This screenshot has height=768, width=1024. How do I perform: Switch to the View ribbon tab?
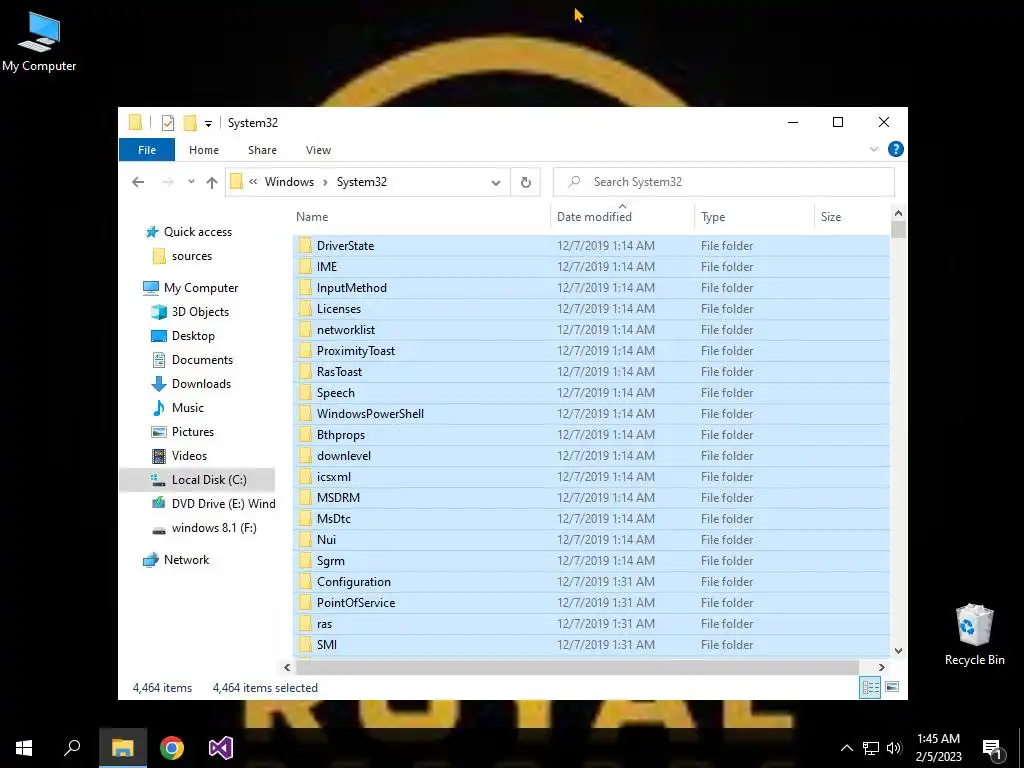tap(318, 150)
